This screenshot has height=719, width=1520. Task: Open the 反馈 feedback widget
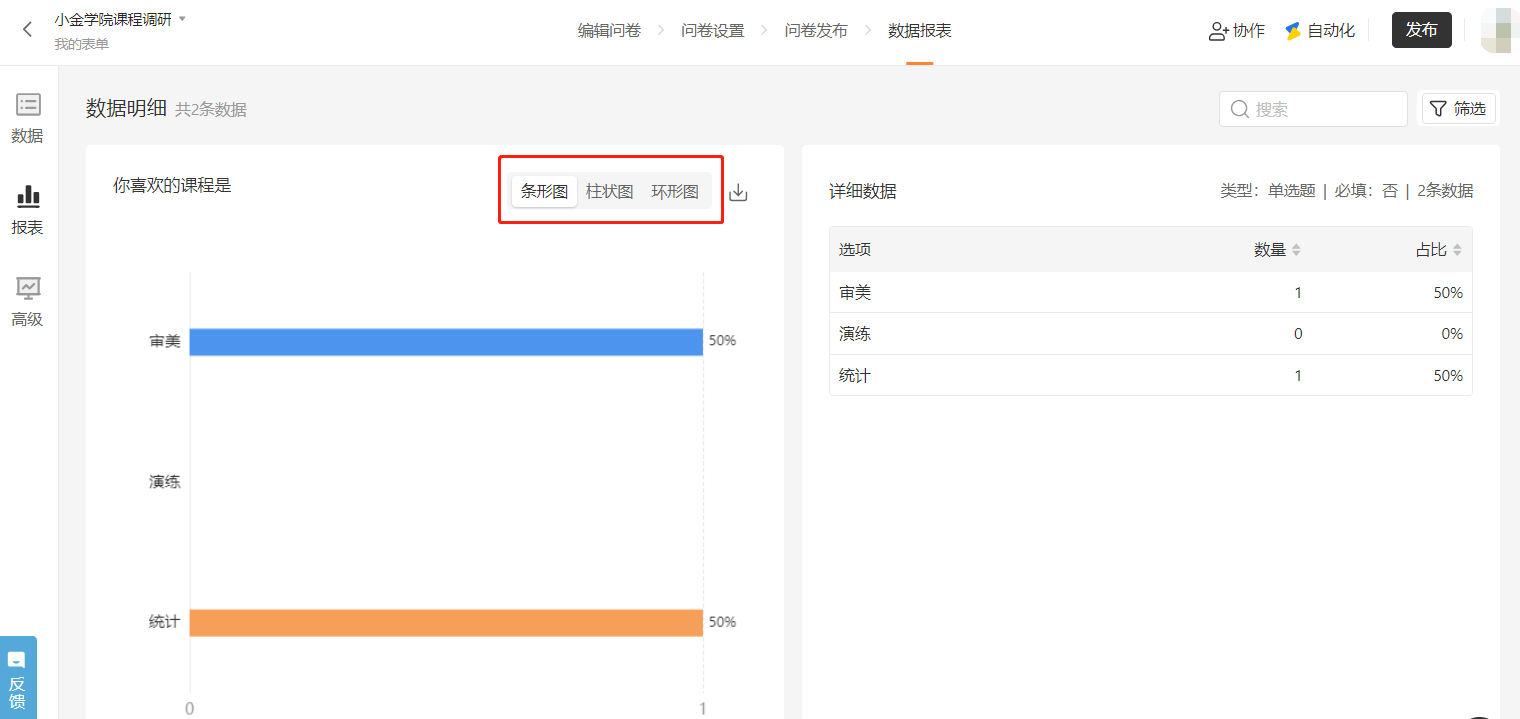point(18,677)
